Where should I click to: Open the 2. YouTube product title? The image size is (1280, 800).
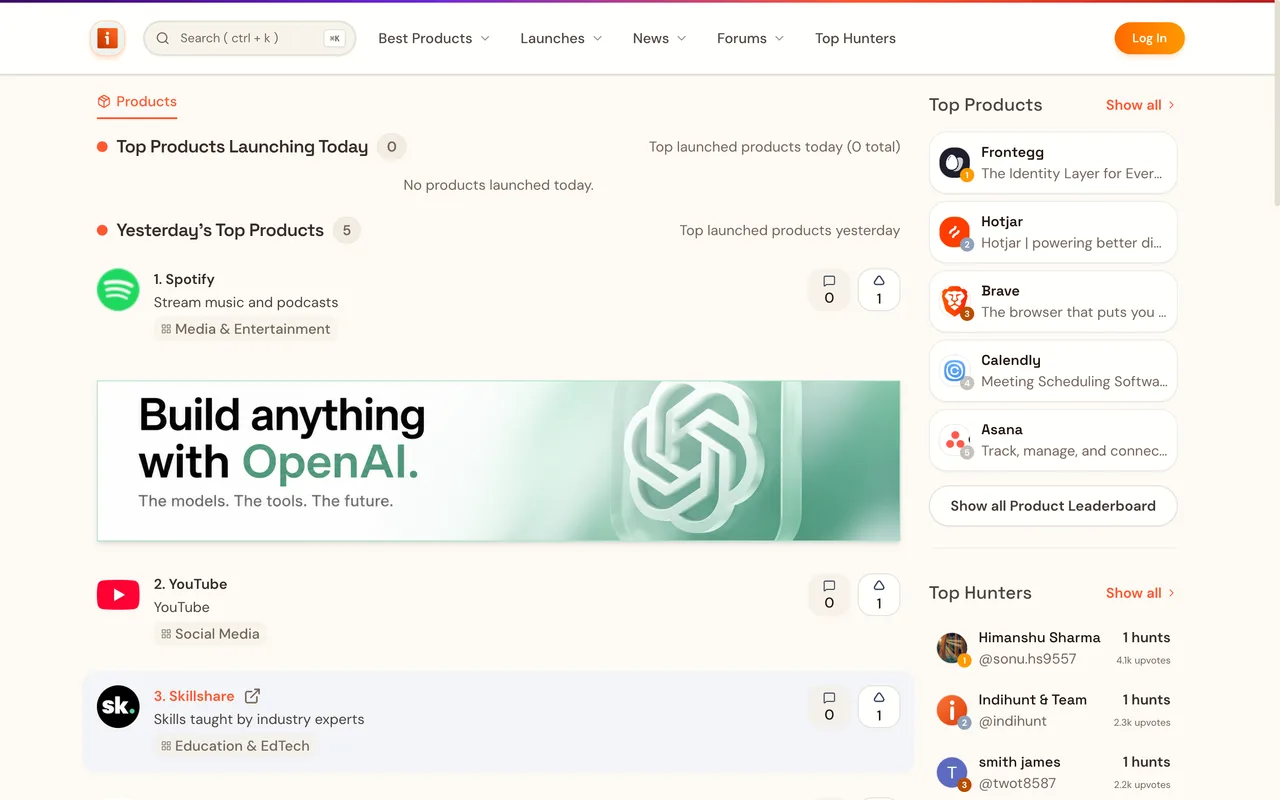tap(190, 584)
